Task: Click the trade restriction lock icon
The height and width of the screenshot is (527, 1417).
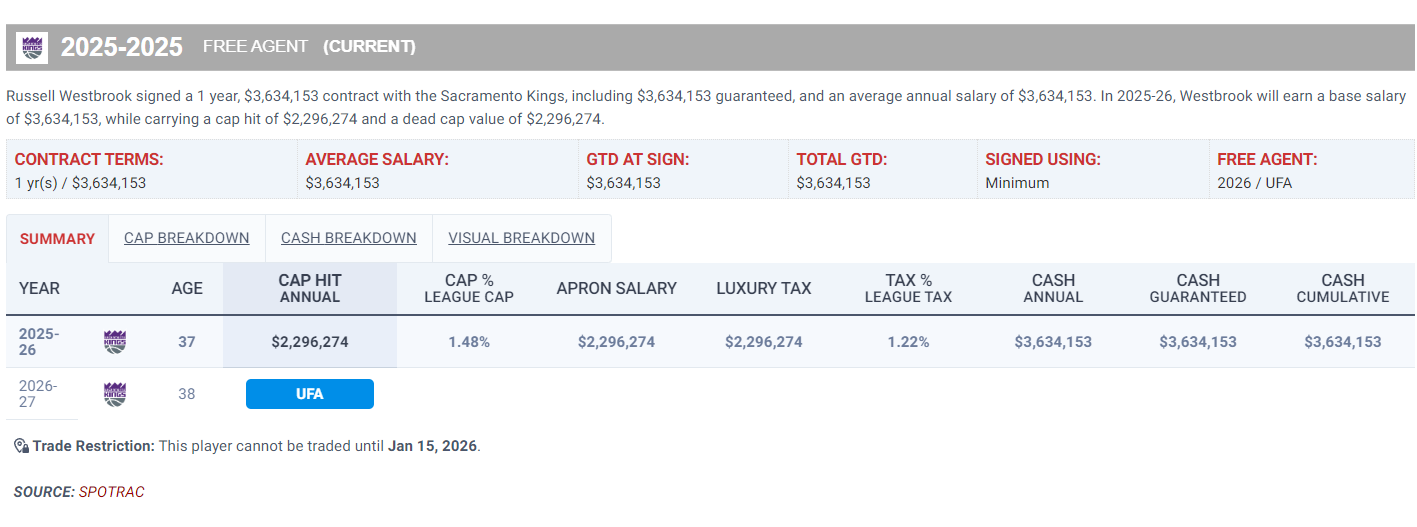Action: click(21, 446)
